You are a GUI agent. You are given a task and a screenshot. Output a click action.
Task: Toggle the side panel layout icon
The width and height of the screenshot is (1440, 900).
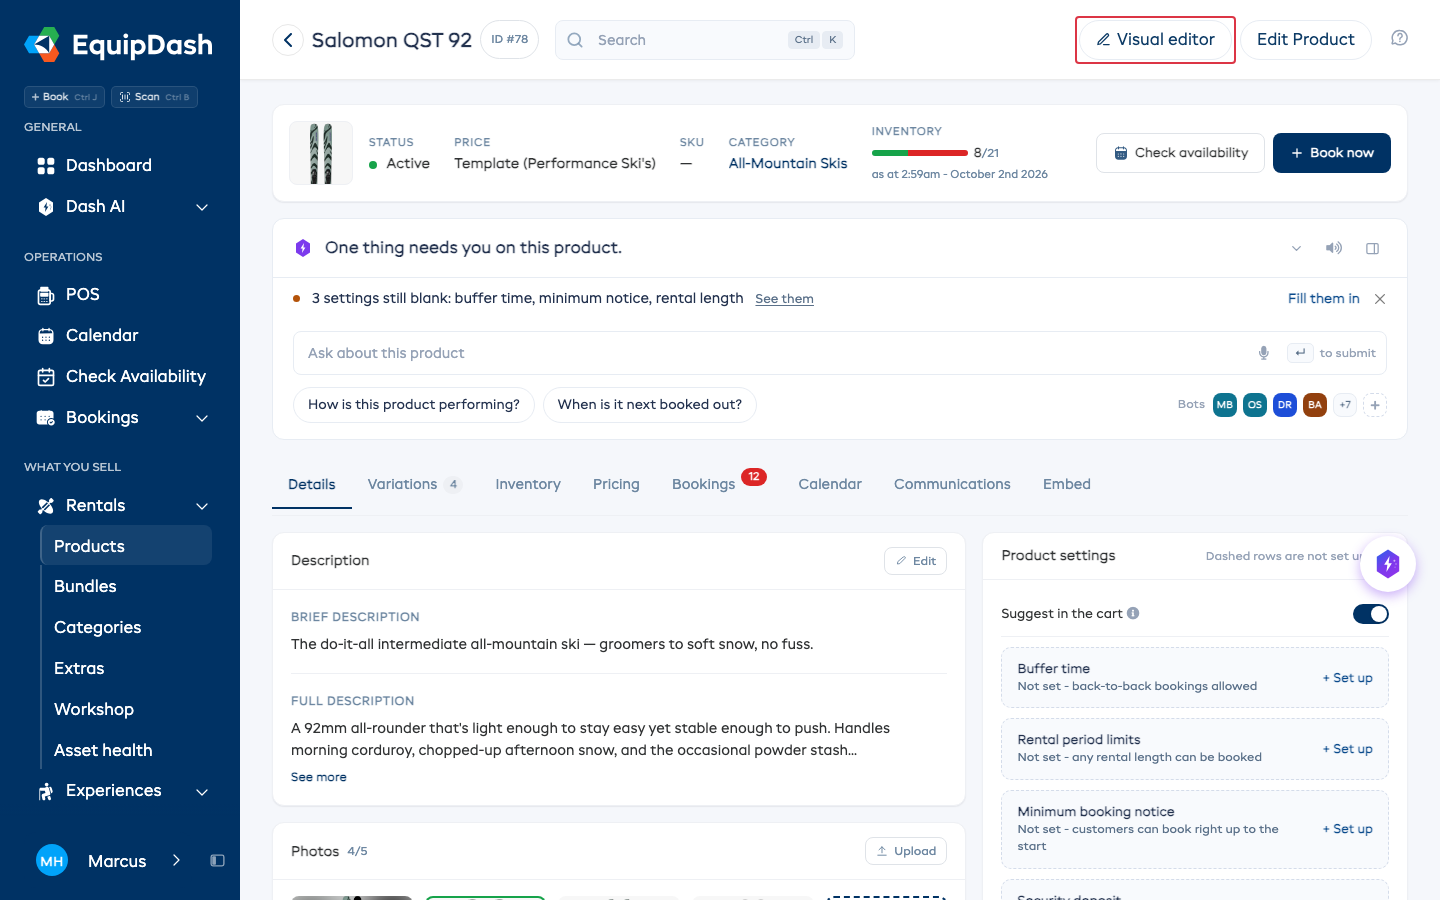1372,248
